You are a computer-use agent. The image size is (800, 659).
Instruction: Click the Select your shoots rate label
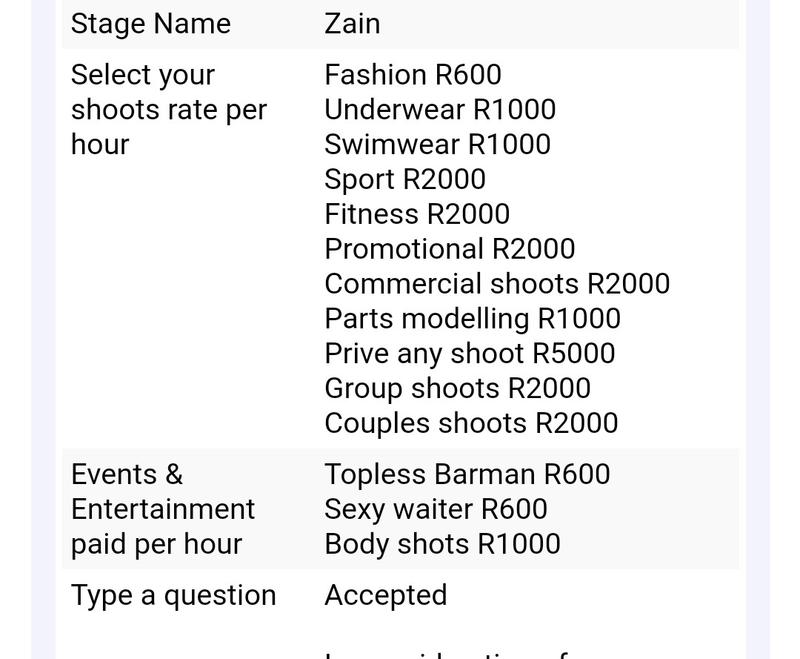[x=169, y=109]
